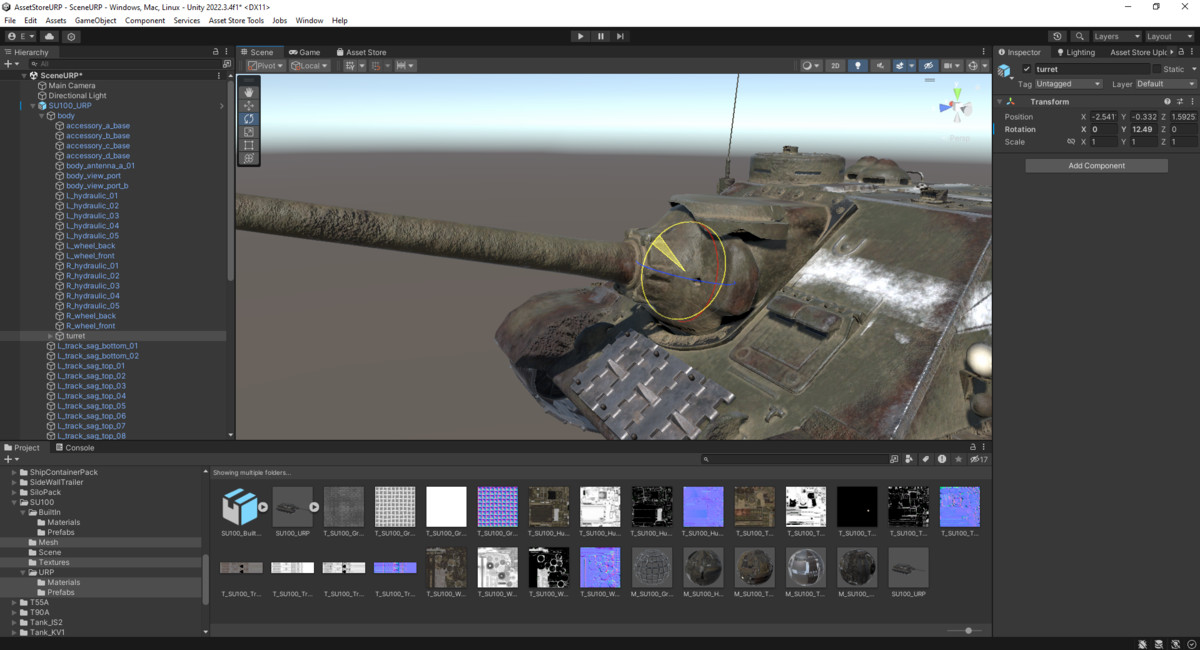Screen dimensions: 1200x650
Task: Collapse the body hierarchy item
Action: 41,116
